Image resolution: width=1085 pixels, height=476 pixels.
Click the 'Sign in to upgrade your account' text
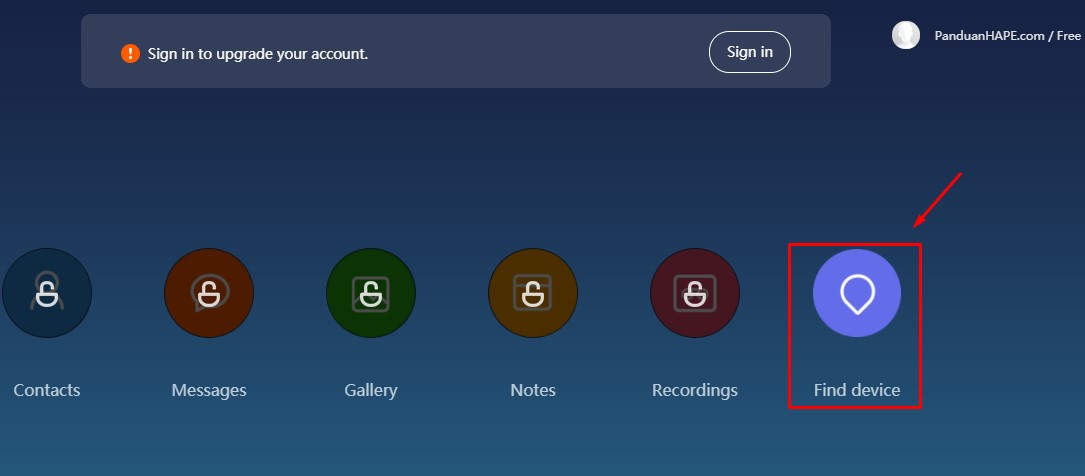click(x=258, y=54)
